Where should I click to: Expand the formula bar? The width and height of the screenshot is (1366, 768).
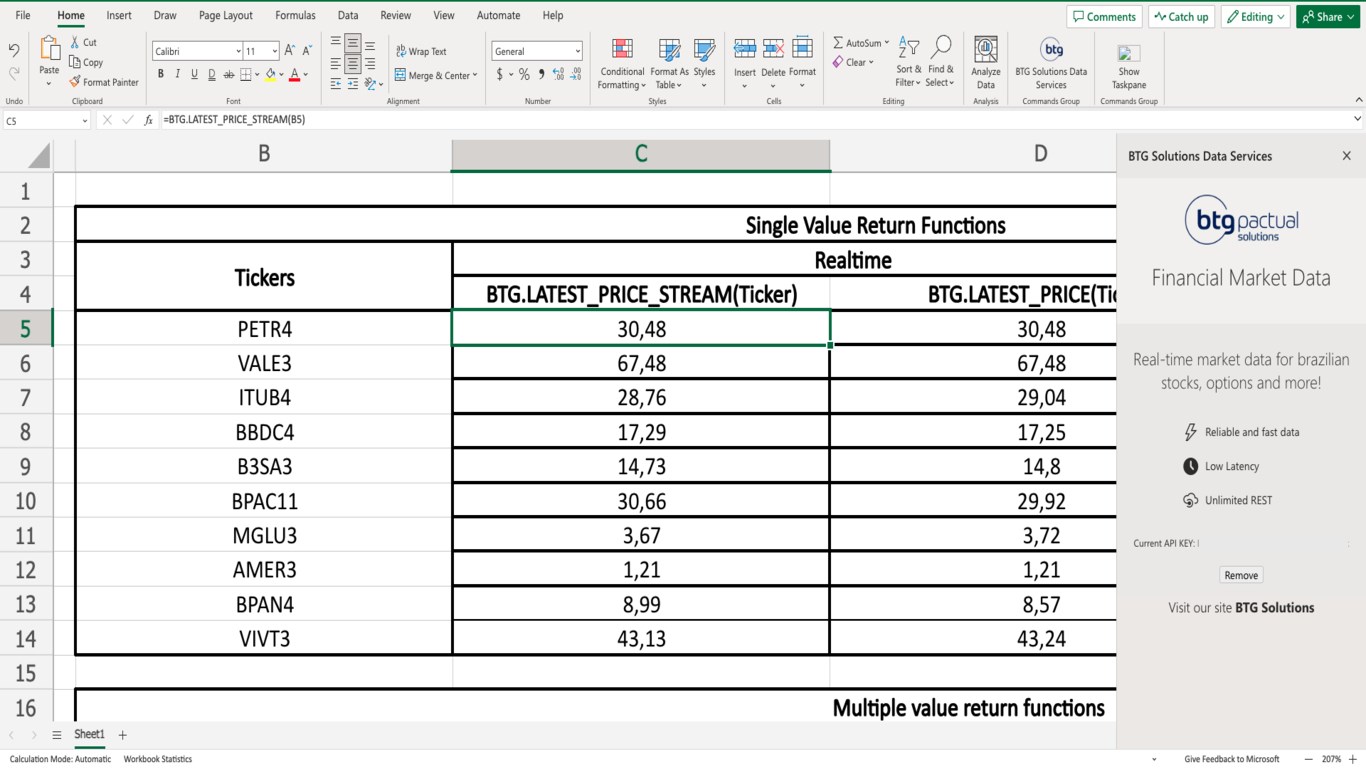pyautogui.click(x=1357, y=119)
